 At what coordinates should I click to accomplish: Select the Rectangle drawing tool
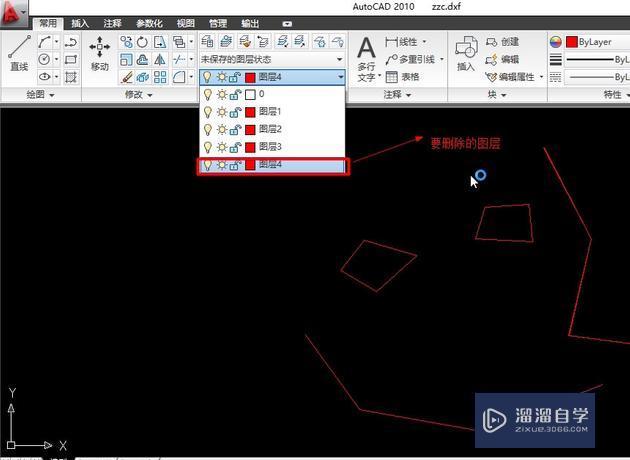(x=71, y=59)
